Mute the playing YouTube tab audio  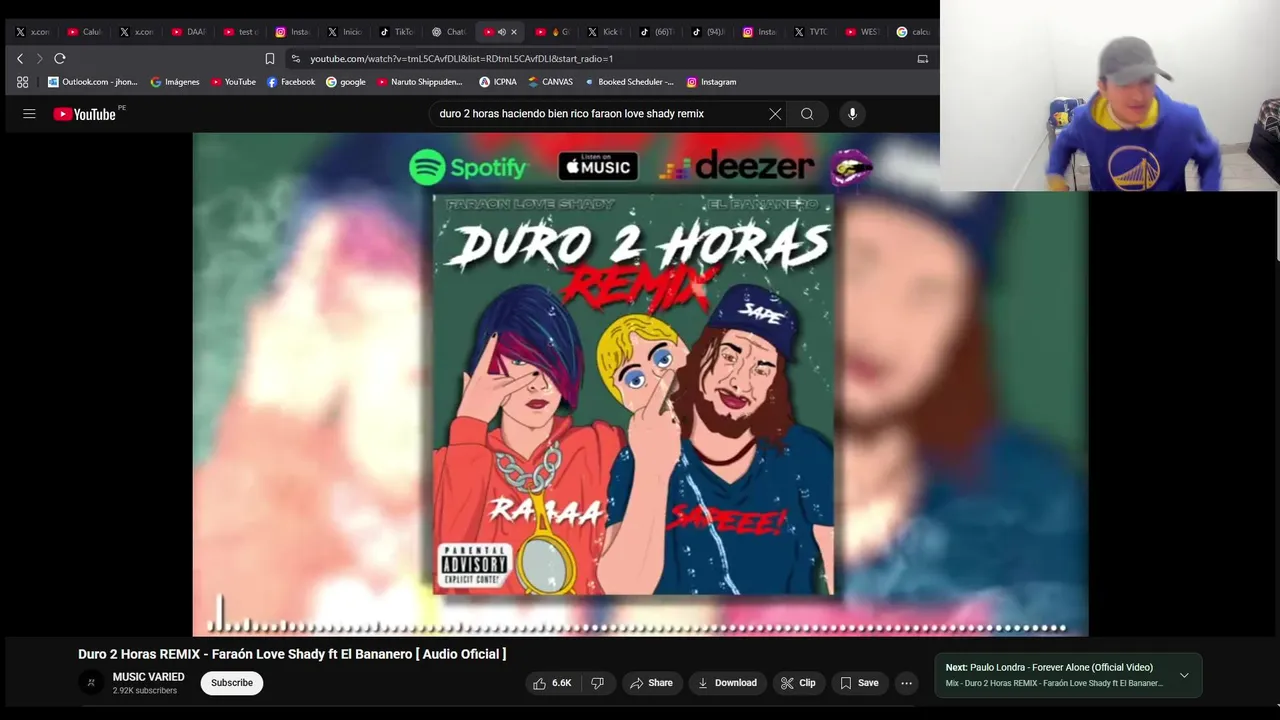click(502, 32)
